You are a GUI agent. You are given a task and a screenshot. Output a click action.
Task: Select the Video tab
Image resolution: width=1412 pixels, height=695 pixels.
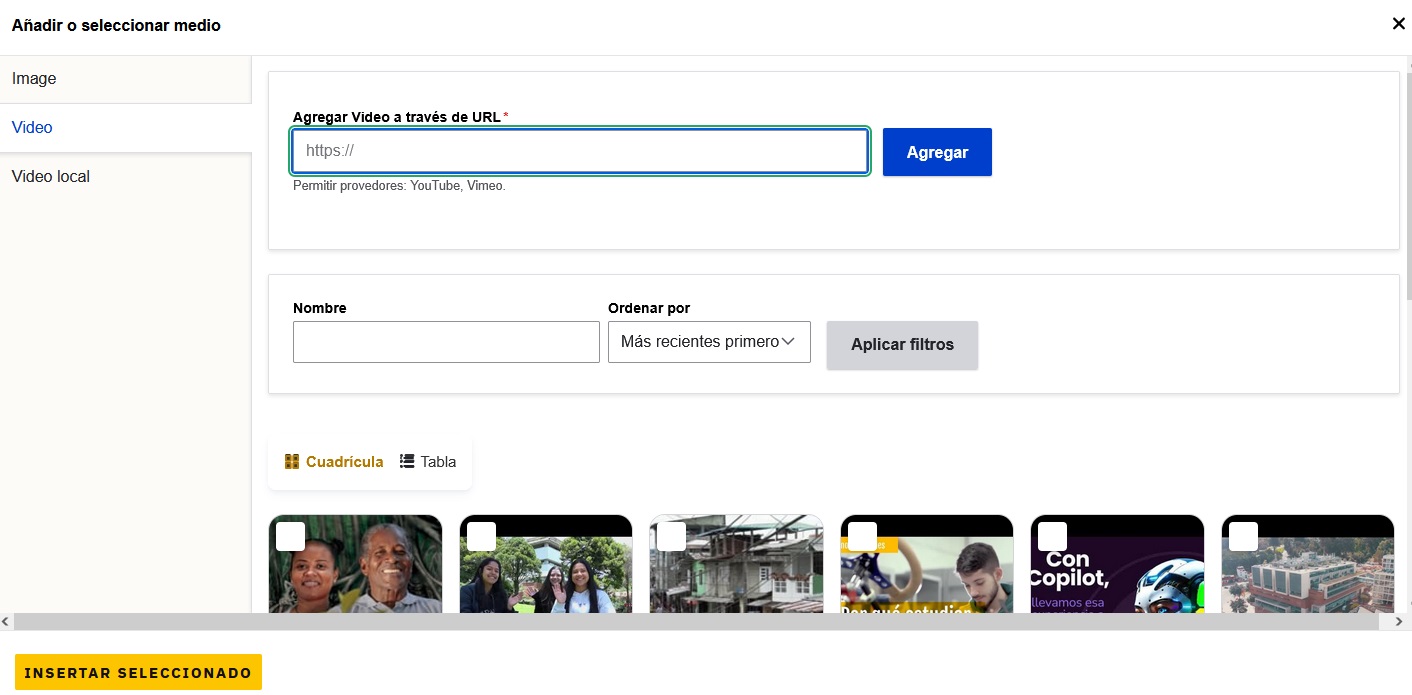coord(32,128)
